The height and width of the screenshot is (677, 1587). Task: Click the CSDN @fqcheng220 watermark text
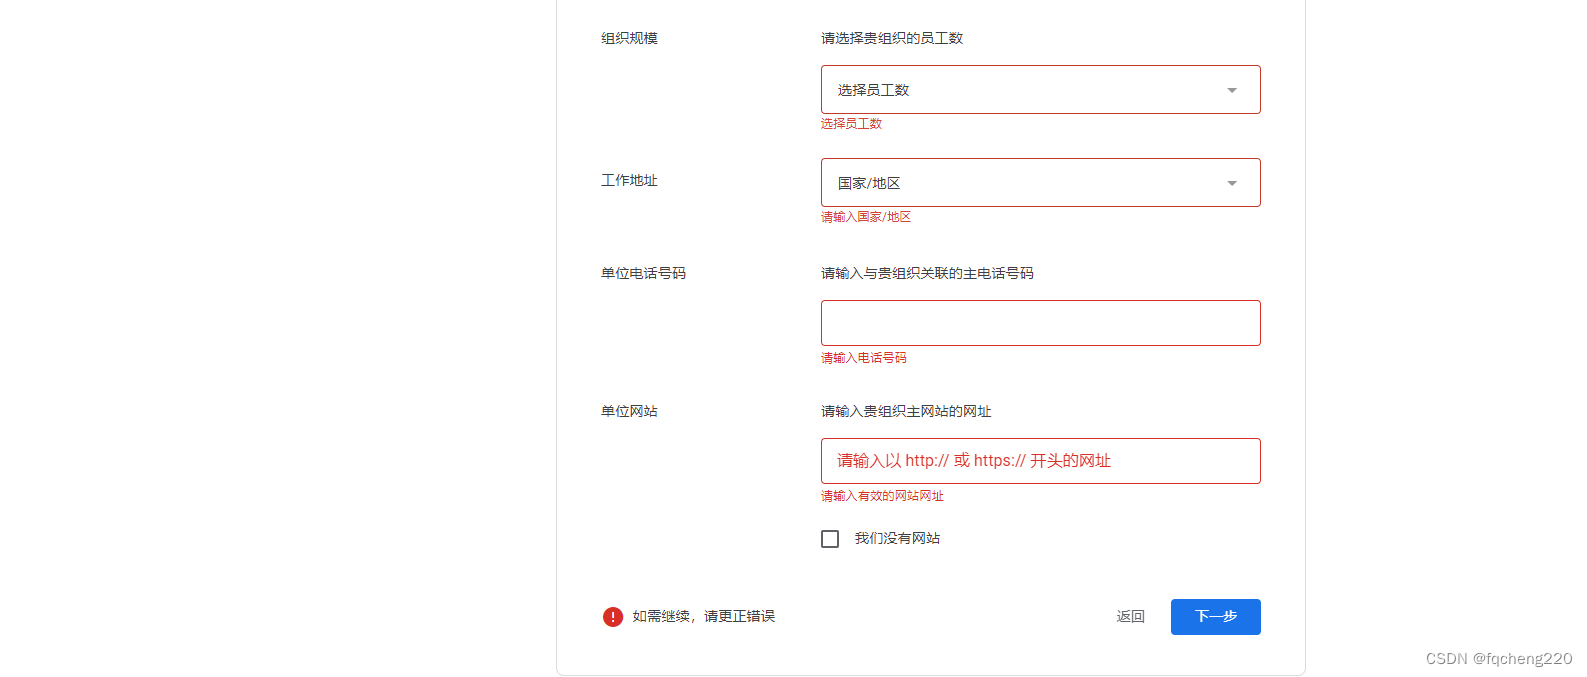pyautogui.click(x=1487, y=658)
